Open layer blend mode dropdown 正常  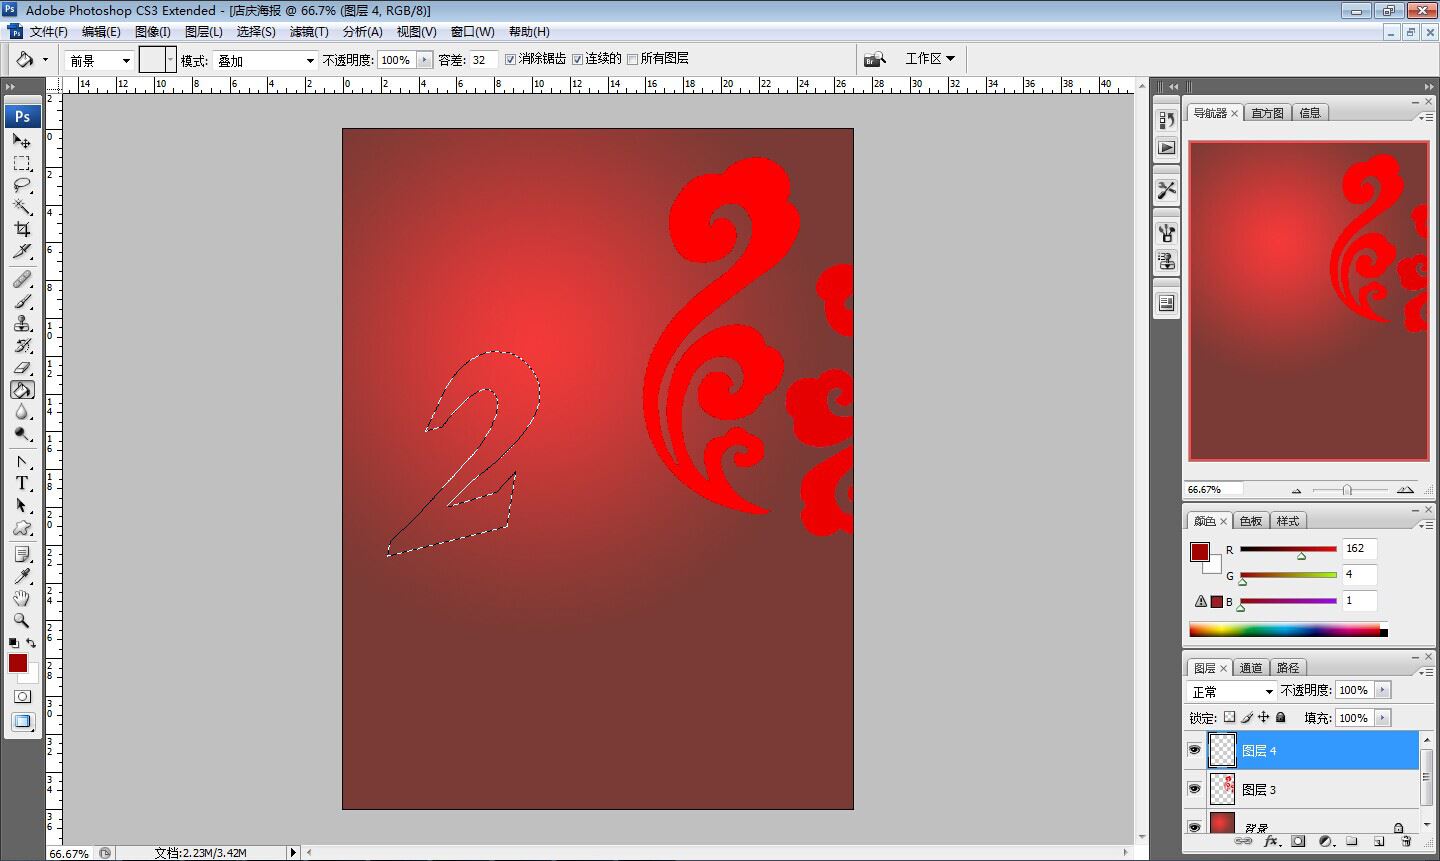(x=1232, y=691)
